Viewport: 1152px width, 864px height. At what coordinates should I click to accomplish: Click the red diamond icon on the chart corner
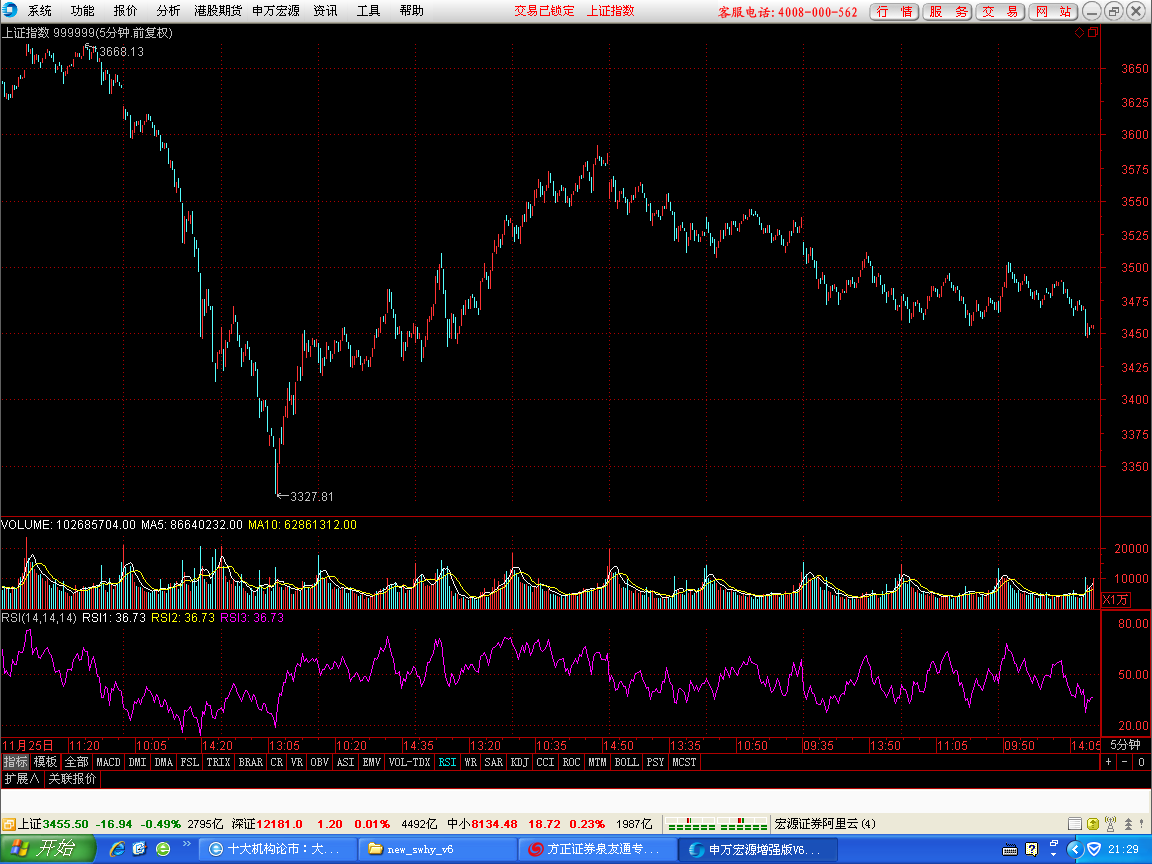(1079, 32)
